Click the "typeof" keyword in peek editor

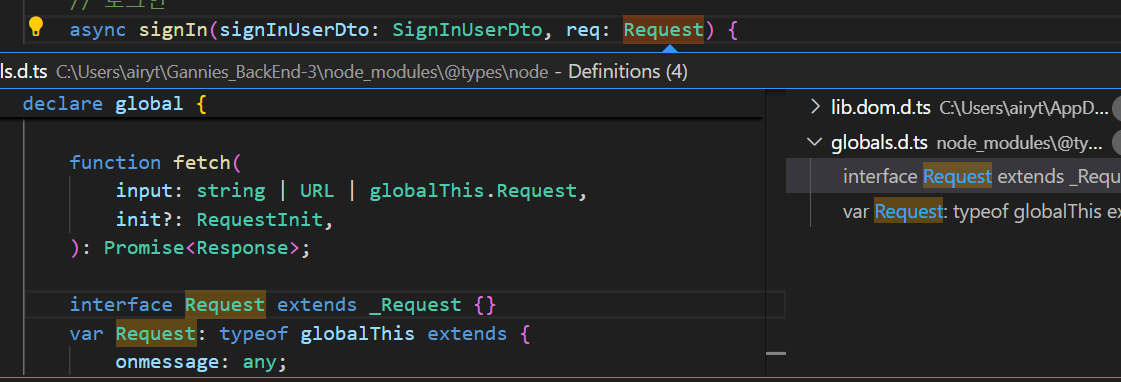[254, 333]
